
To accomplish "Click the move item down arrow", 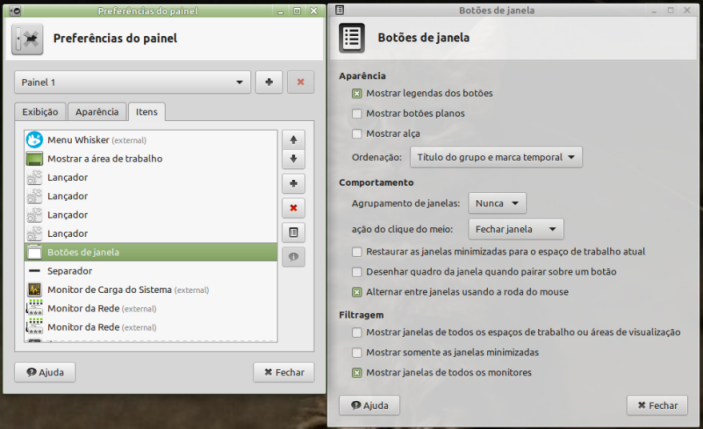I will [294, 159].
